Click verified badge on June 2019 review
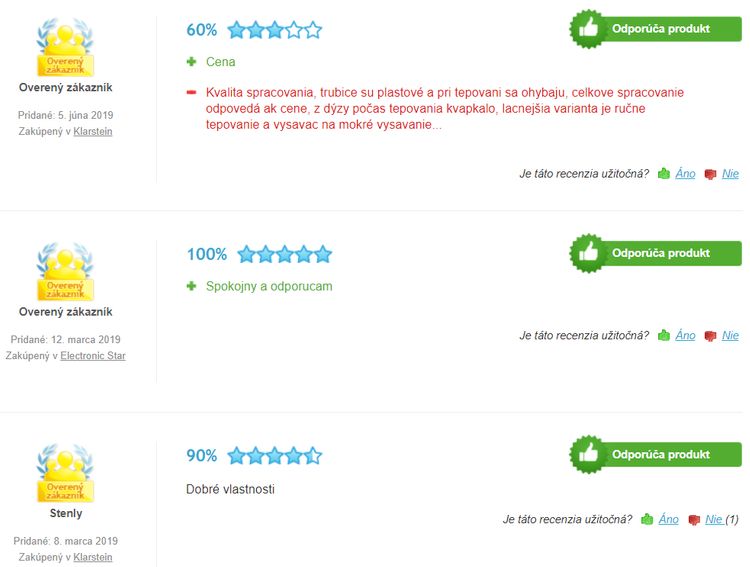Viewport: 750px width, 567px height. 66,47
